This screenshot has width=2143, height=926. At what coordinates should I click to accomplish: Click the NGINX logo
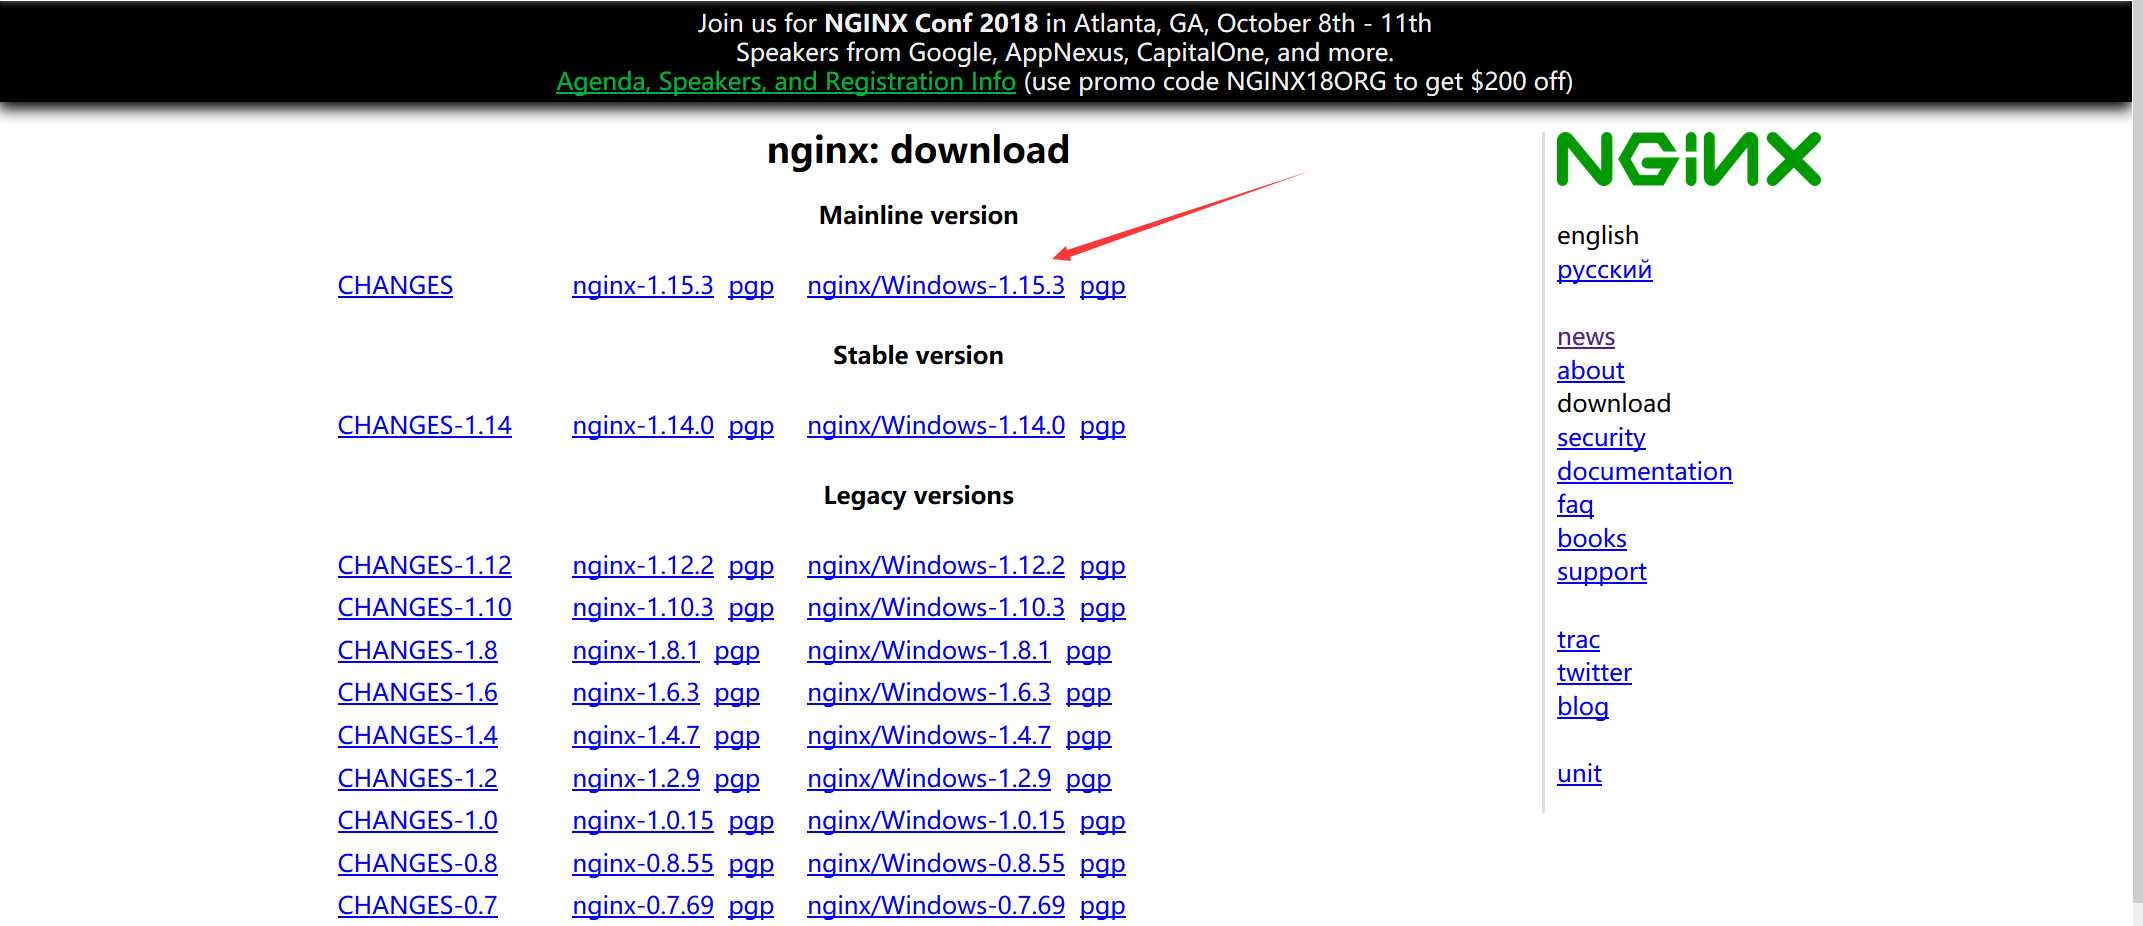point(1688,159)
